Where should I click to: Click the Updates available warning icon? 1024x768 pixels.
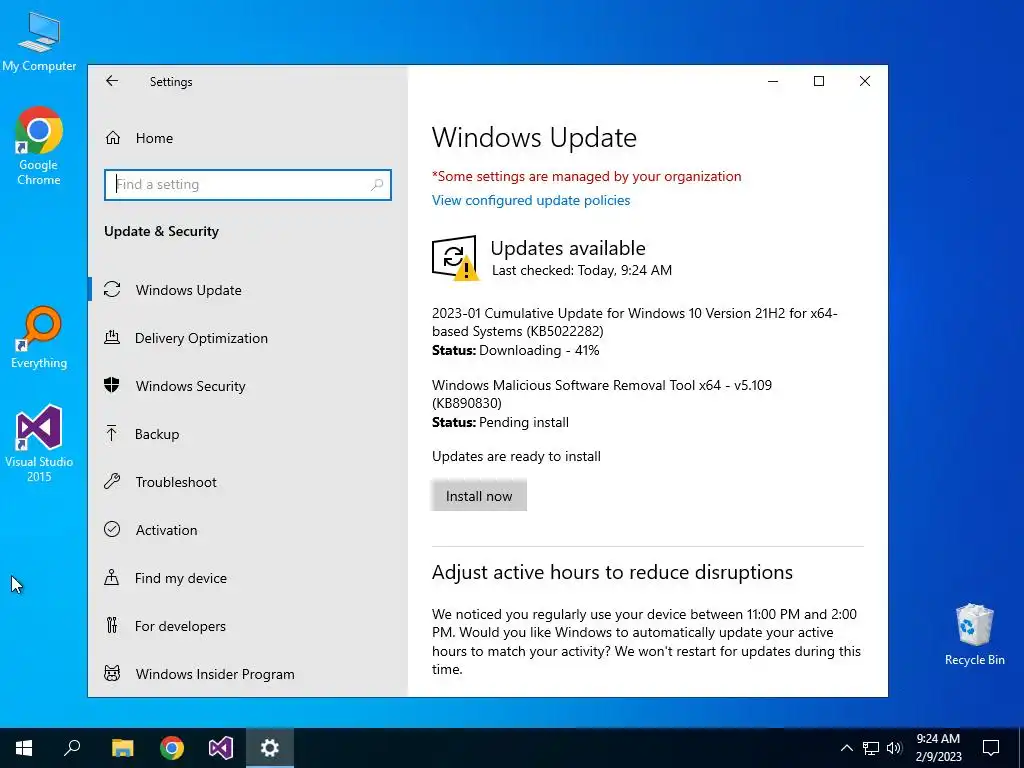coord(455,258)
